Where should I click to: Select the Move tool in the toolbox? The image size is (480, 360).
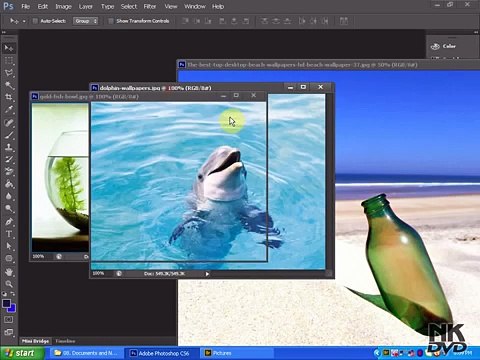[9, 48]
